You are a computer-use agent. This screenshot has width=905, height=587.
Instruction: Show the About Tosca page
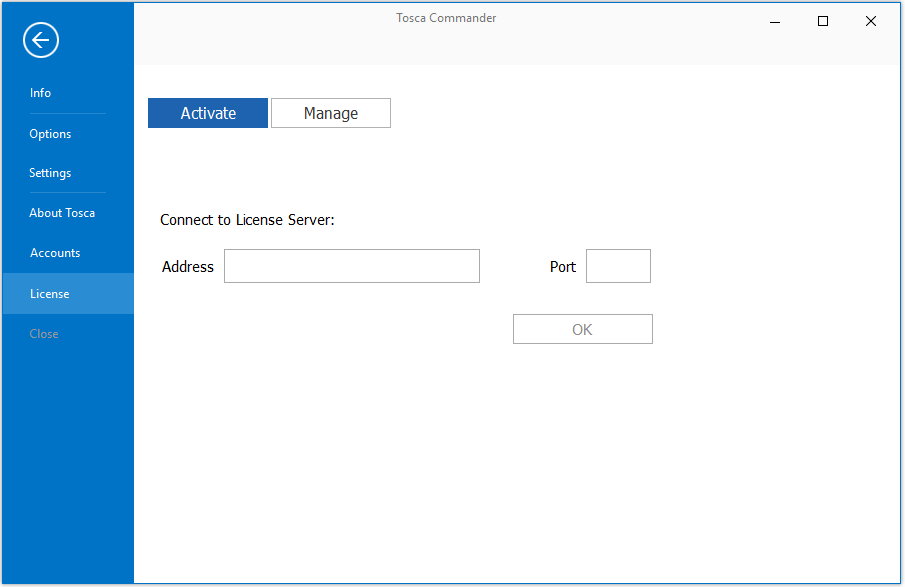62,213
